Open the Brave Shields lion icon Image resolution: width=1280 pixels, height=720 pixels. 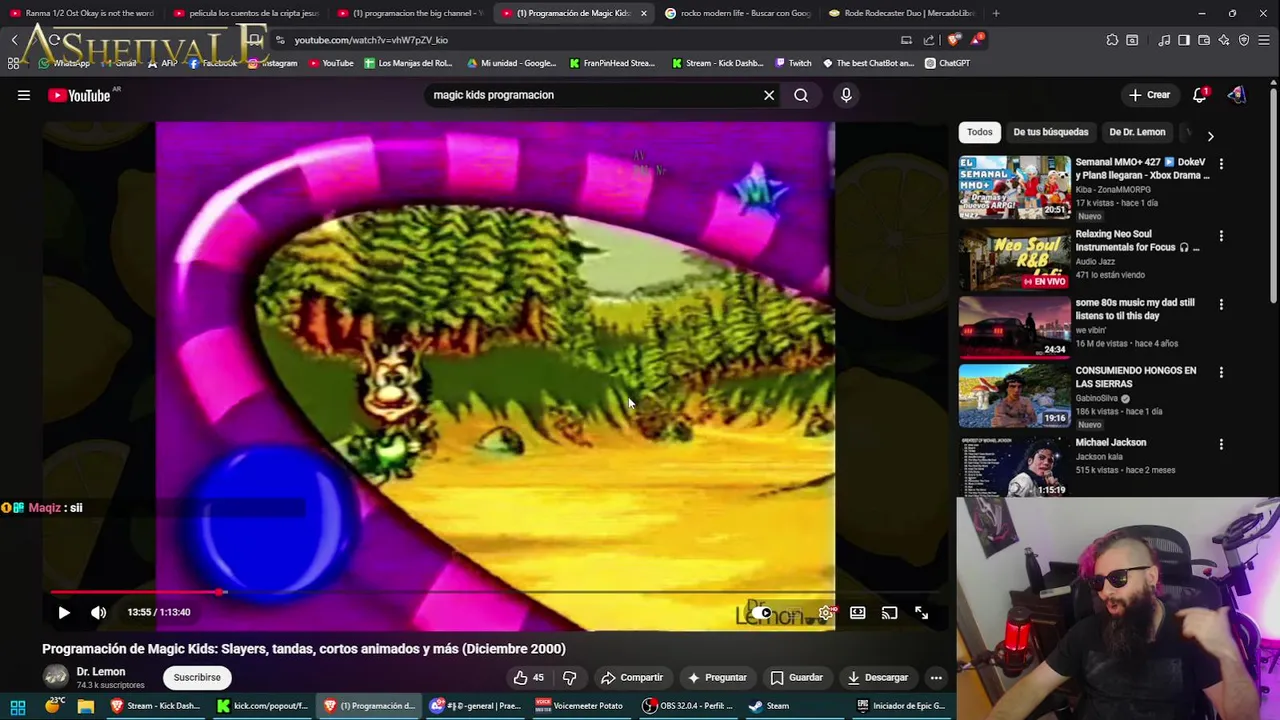pos(954,40)
